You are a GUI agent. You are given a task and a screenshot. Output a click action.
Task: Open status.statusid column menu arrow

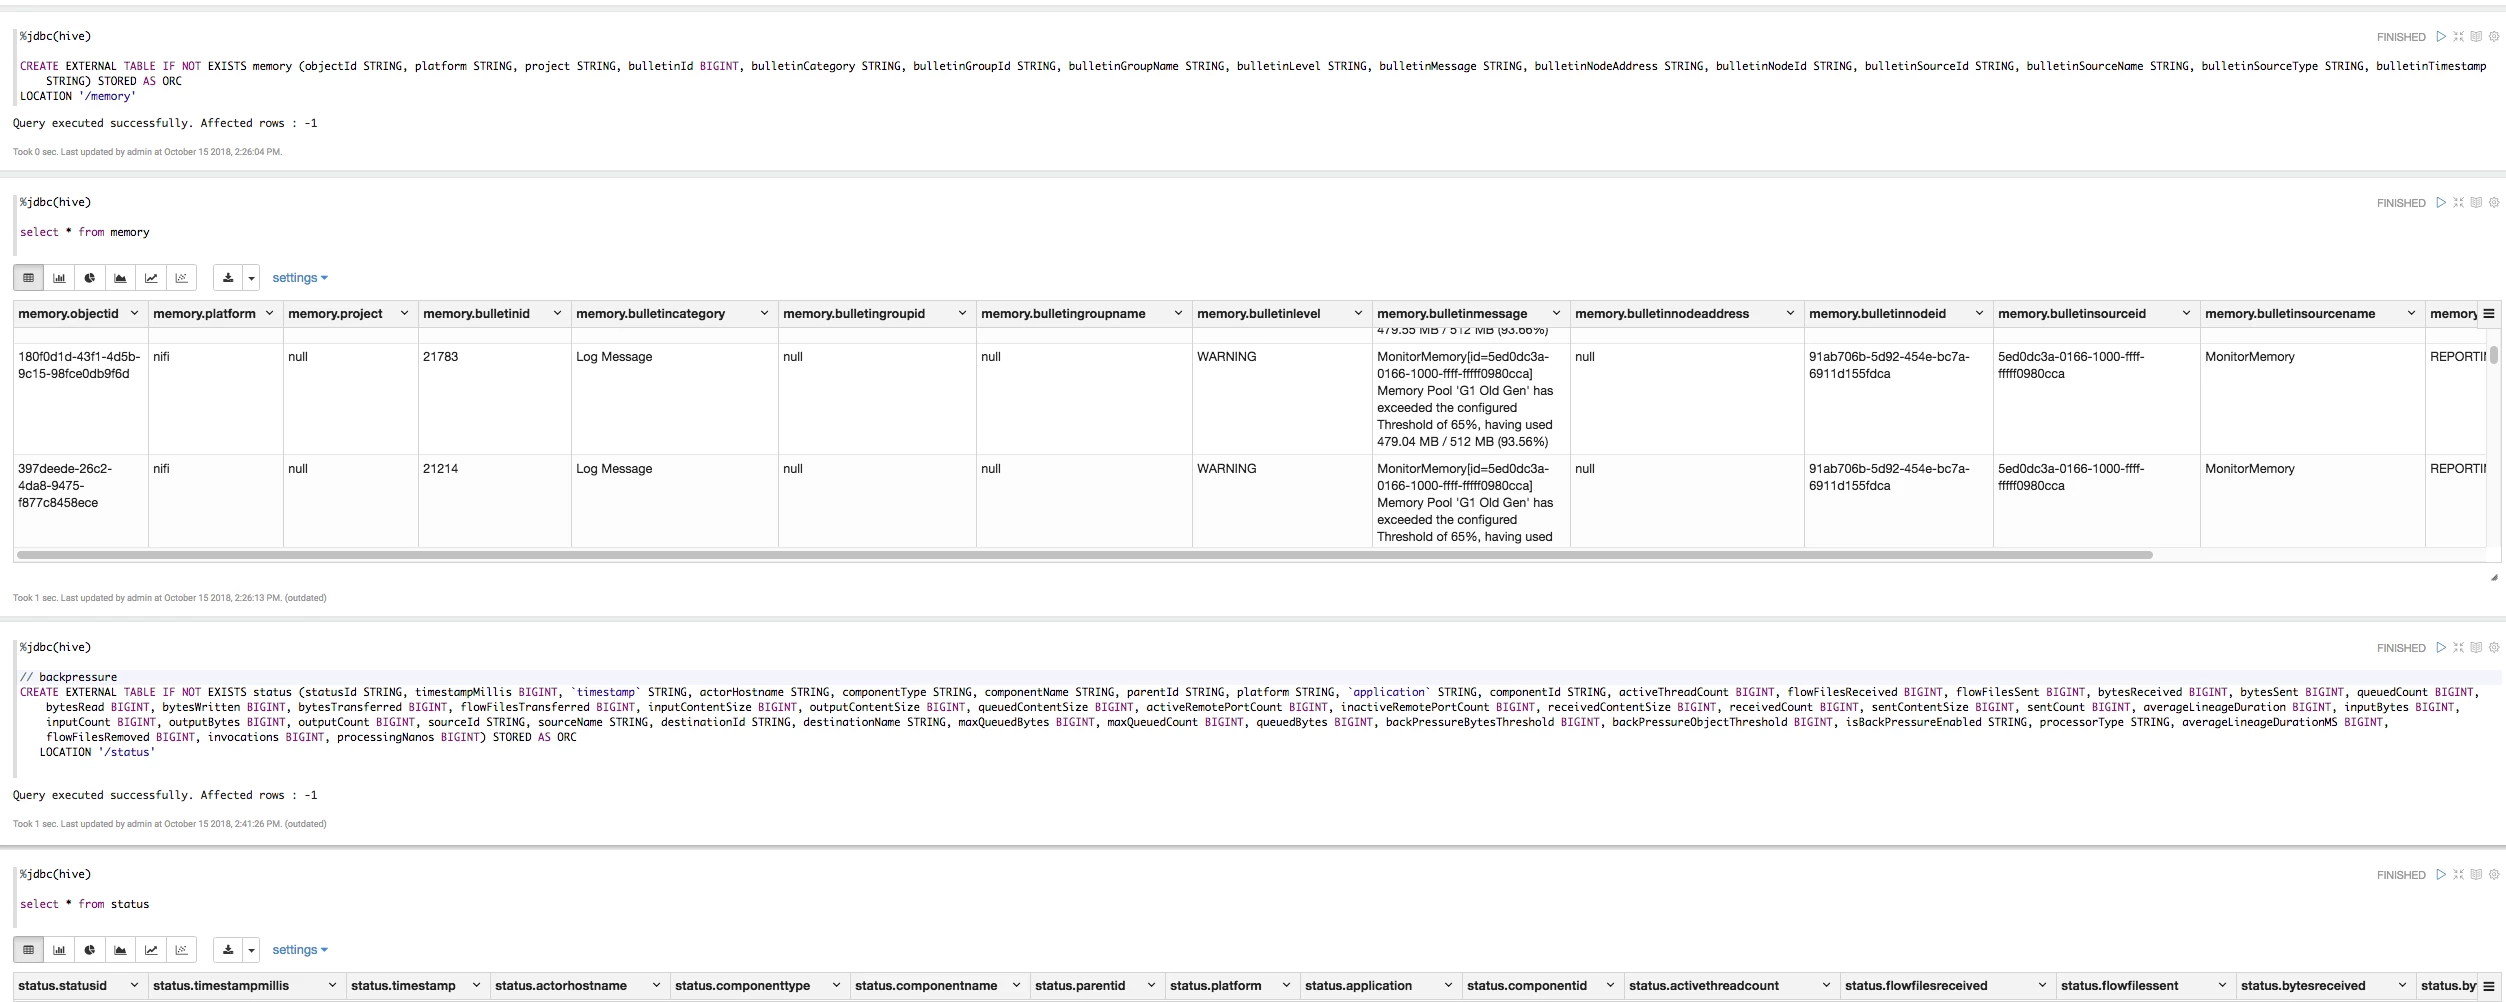[134, 985]
